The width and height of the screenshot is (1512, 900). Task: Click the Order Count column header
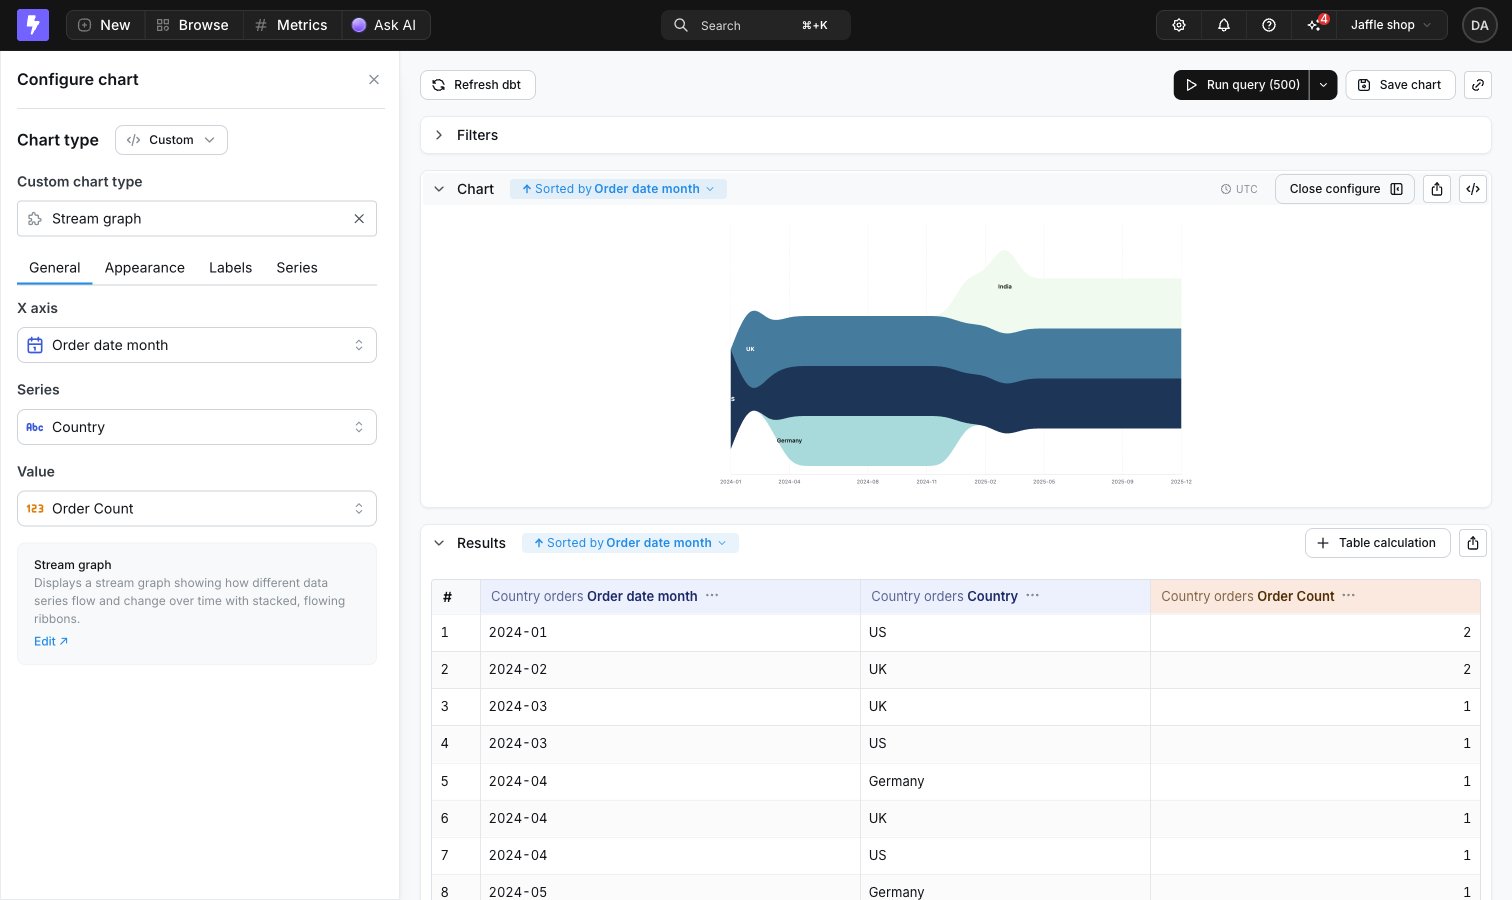[1315, 596]
